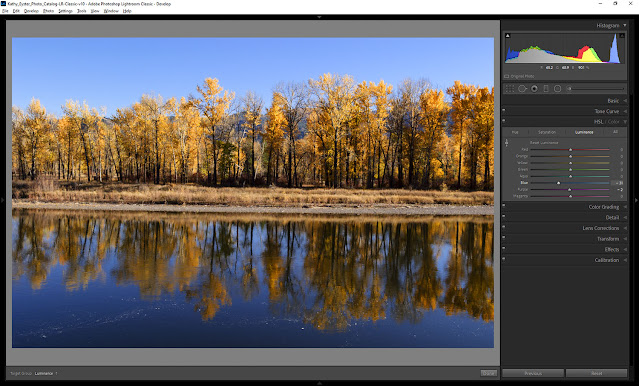Expand the Color Grading panel
The image size is (639, 386).
(x=625, y=207)
